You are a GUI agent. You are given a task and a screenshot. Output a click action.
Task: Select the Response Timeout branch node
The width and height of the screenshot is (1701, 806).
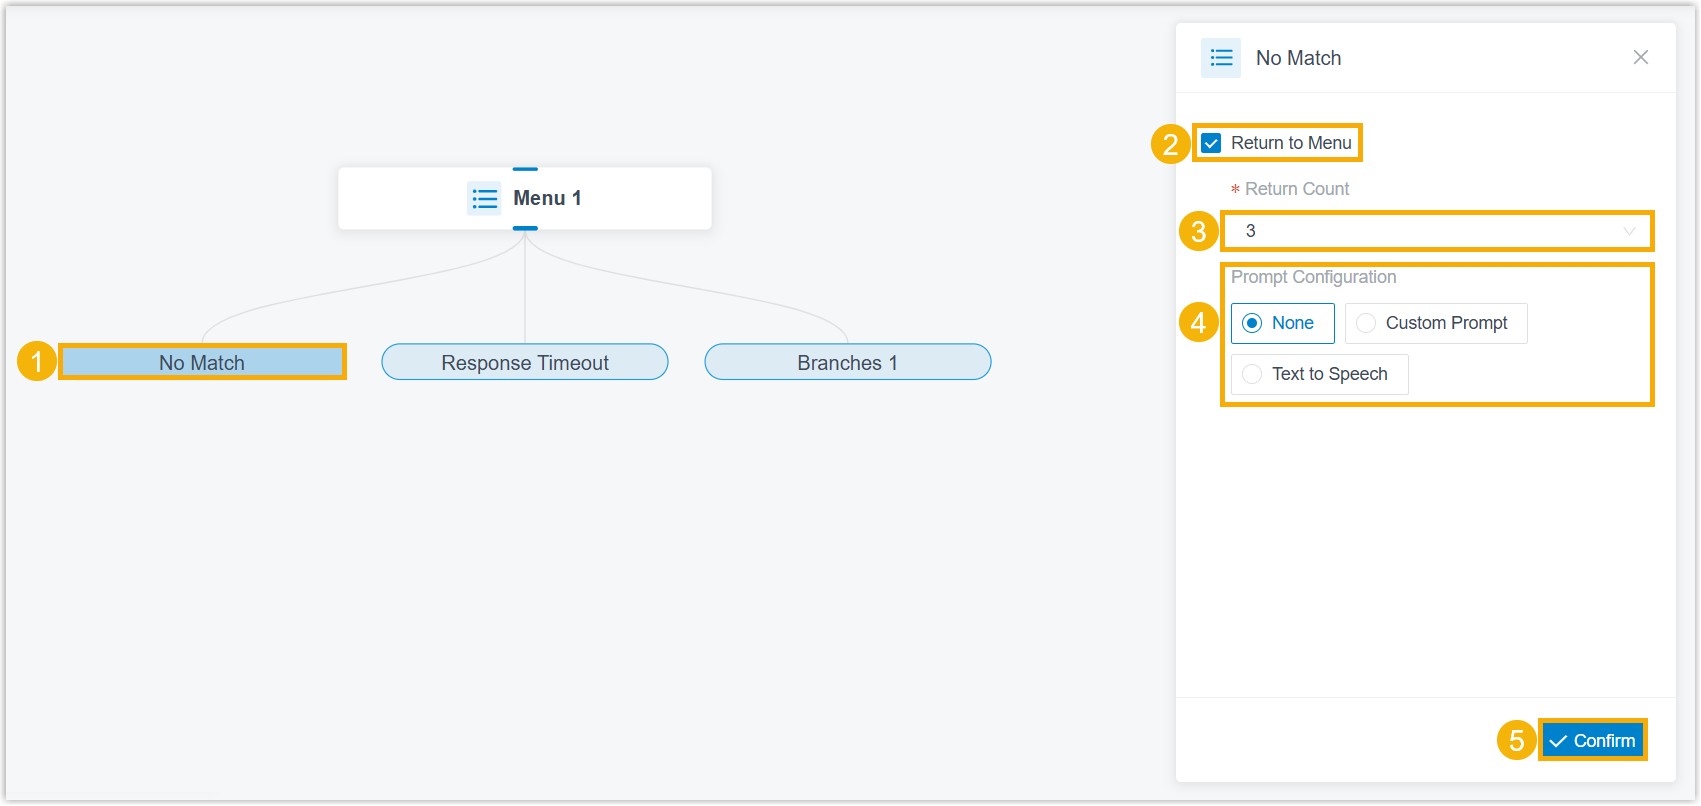pyautogui.click(x=525, y=362)
